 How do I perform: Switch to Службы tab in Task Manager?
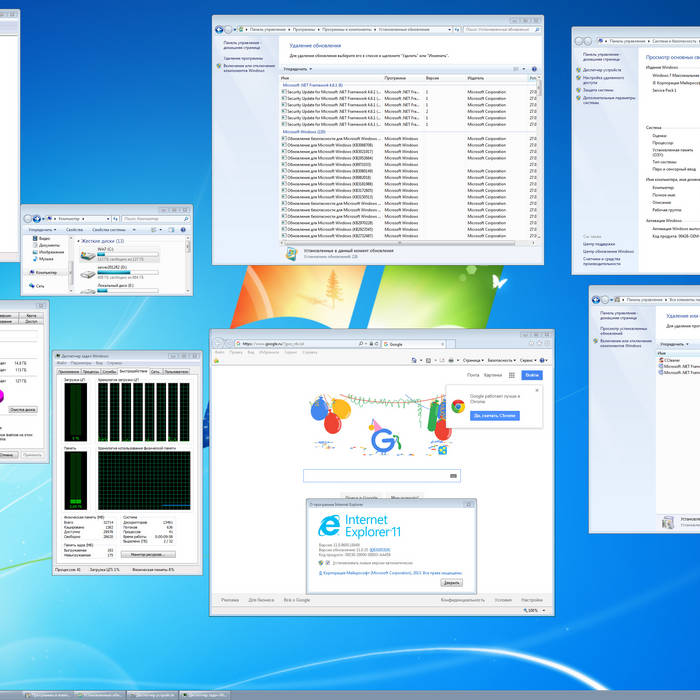[x=109, y=371]
